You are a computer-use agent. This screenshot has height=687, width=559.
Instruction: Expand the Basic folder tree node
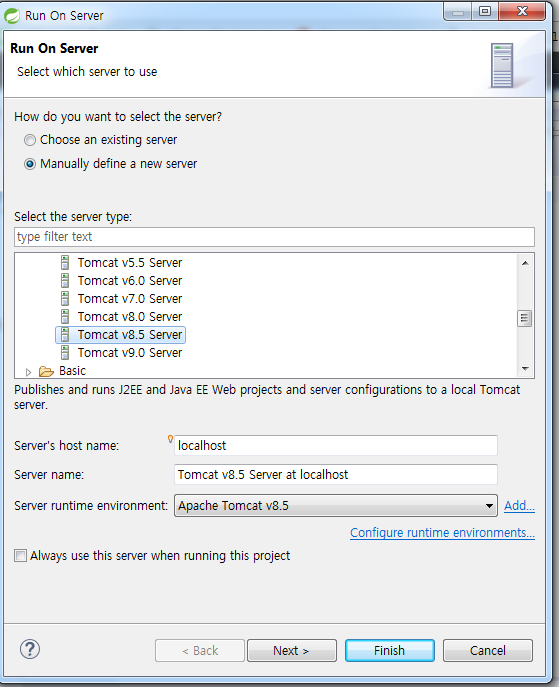click(28, 372)
